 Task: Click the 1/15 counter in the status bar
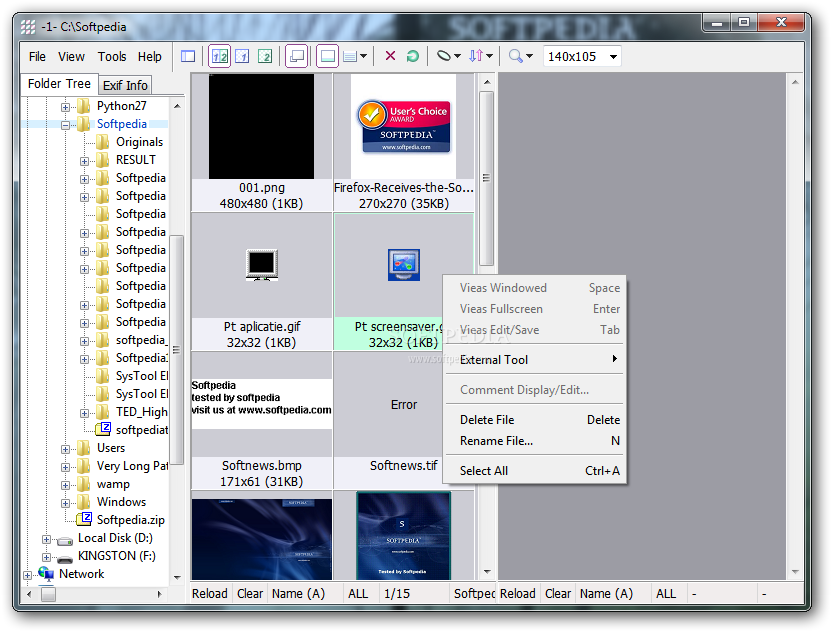tap(397, 593)
